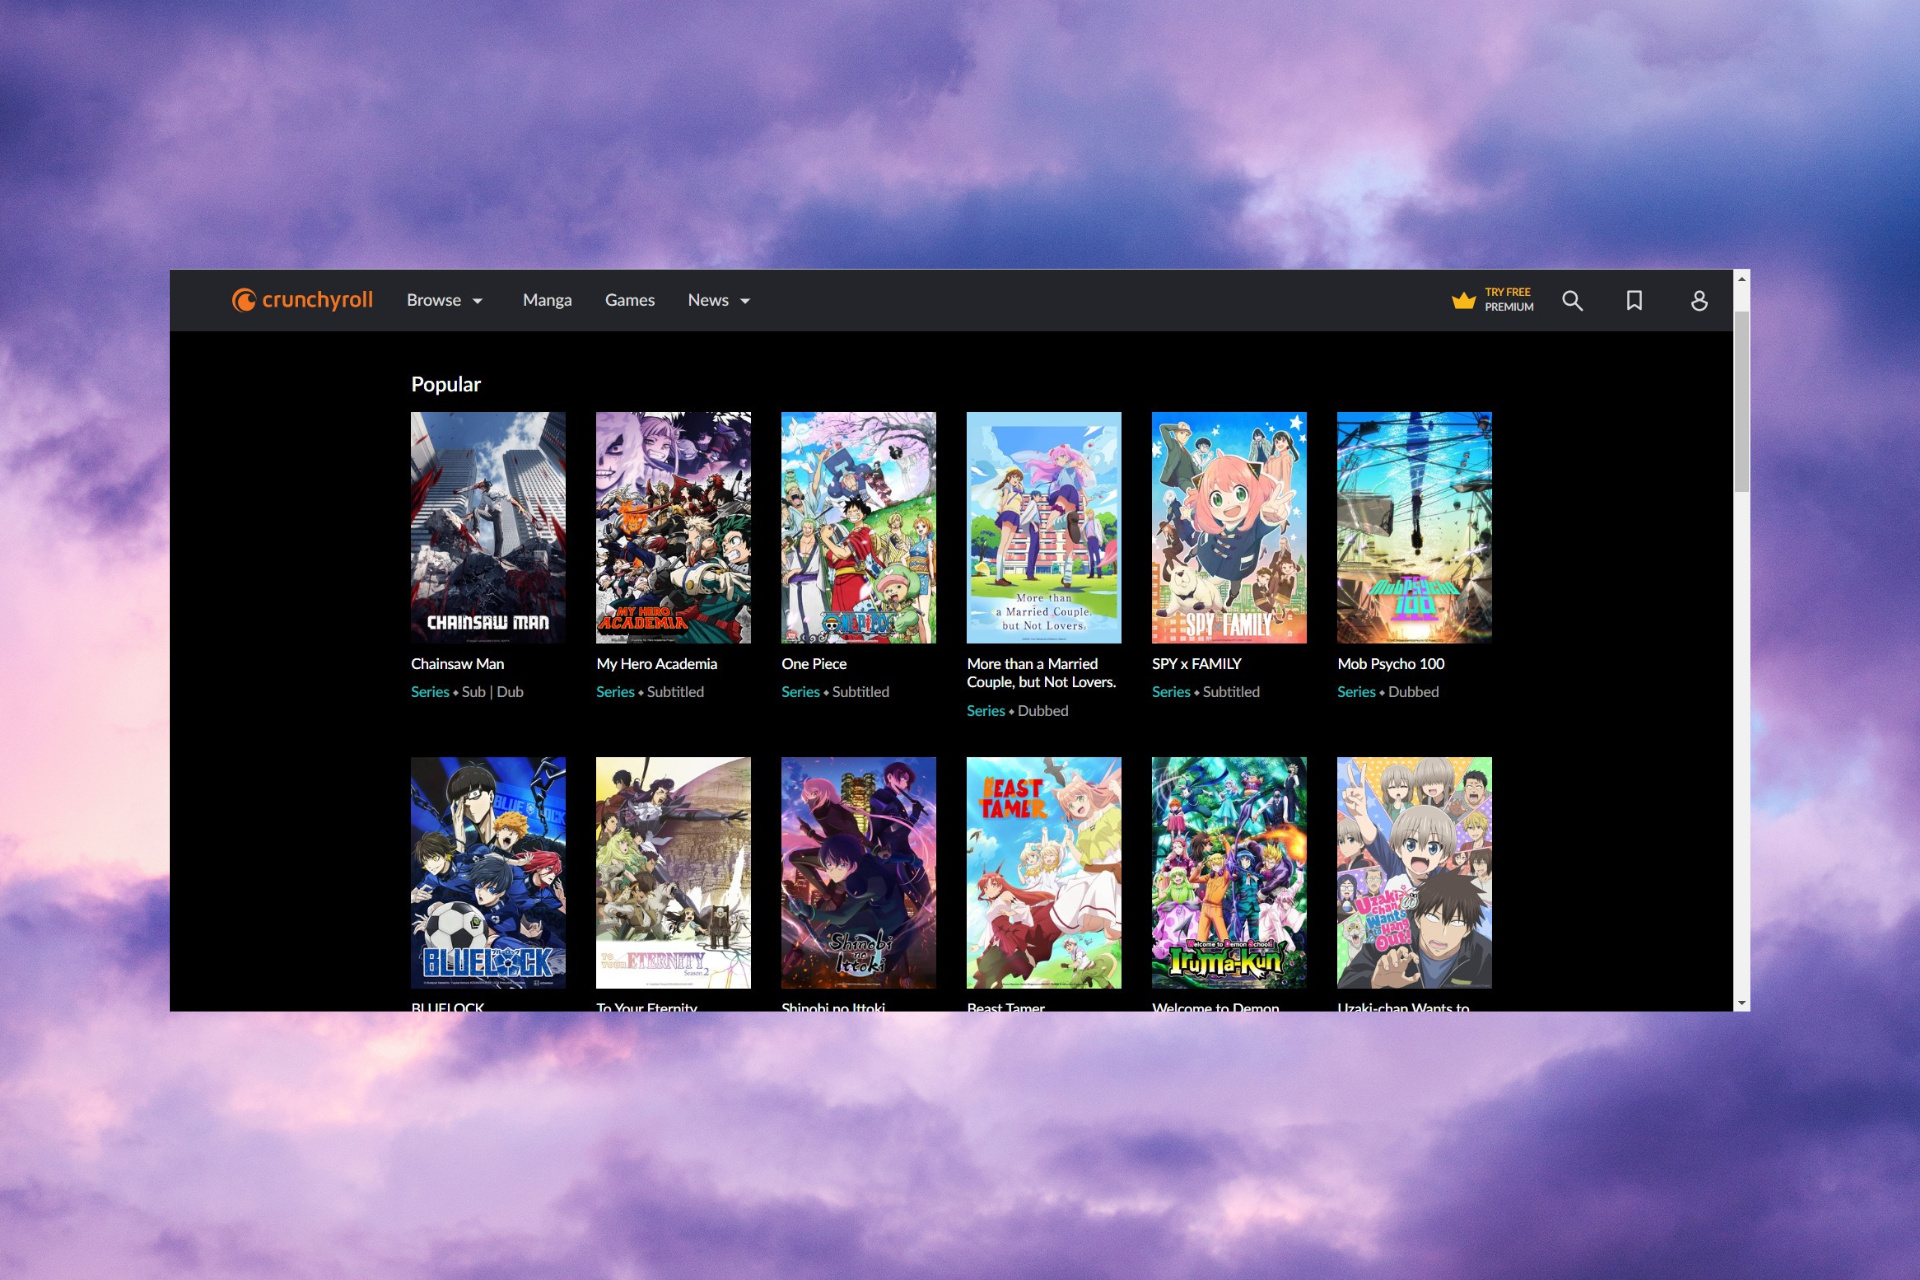The image size is (1920, 1280).
Task: Open the Games menu item
Action: 630,300
